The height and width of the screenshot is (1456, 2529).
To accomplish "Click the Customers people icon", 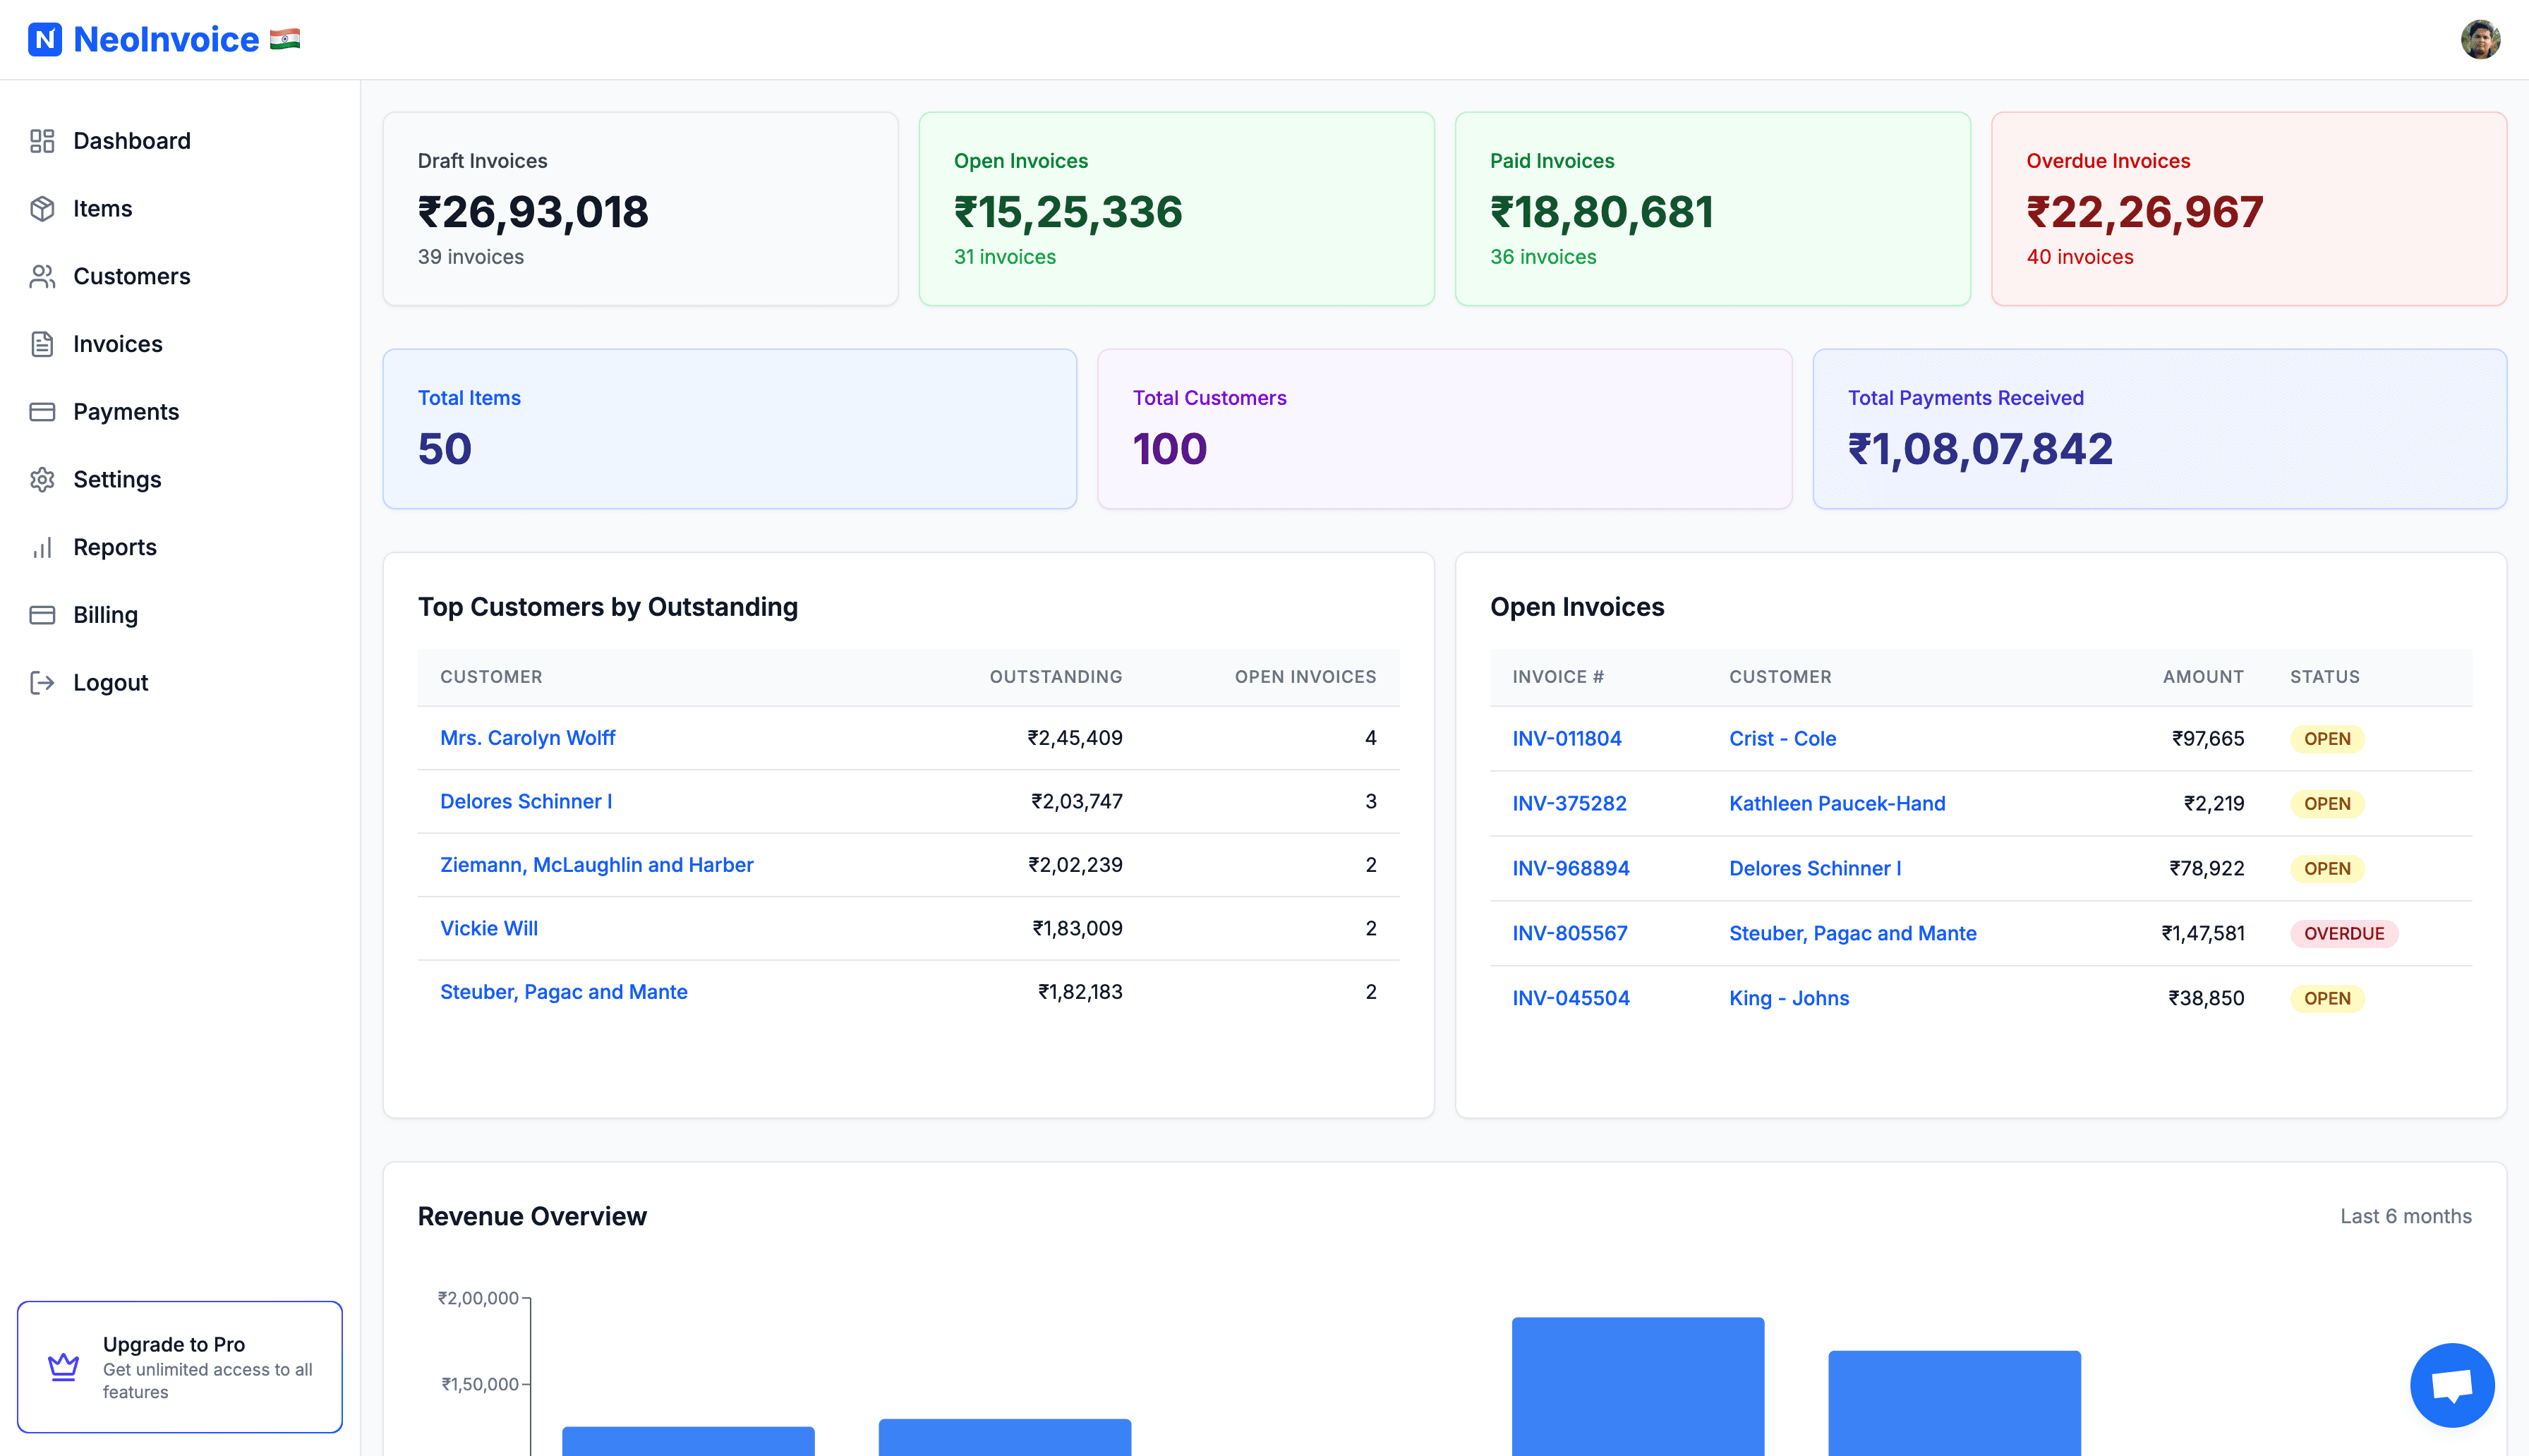I will (x=42, y=276).
